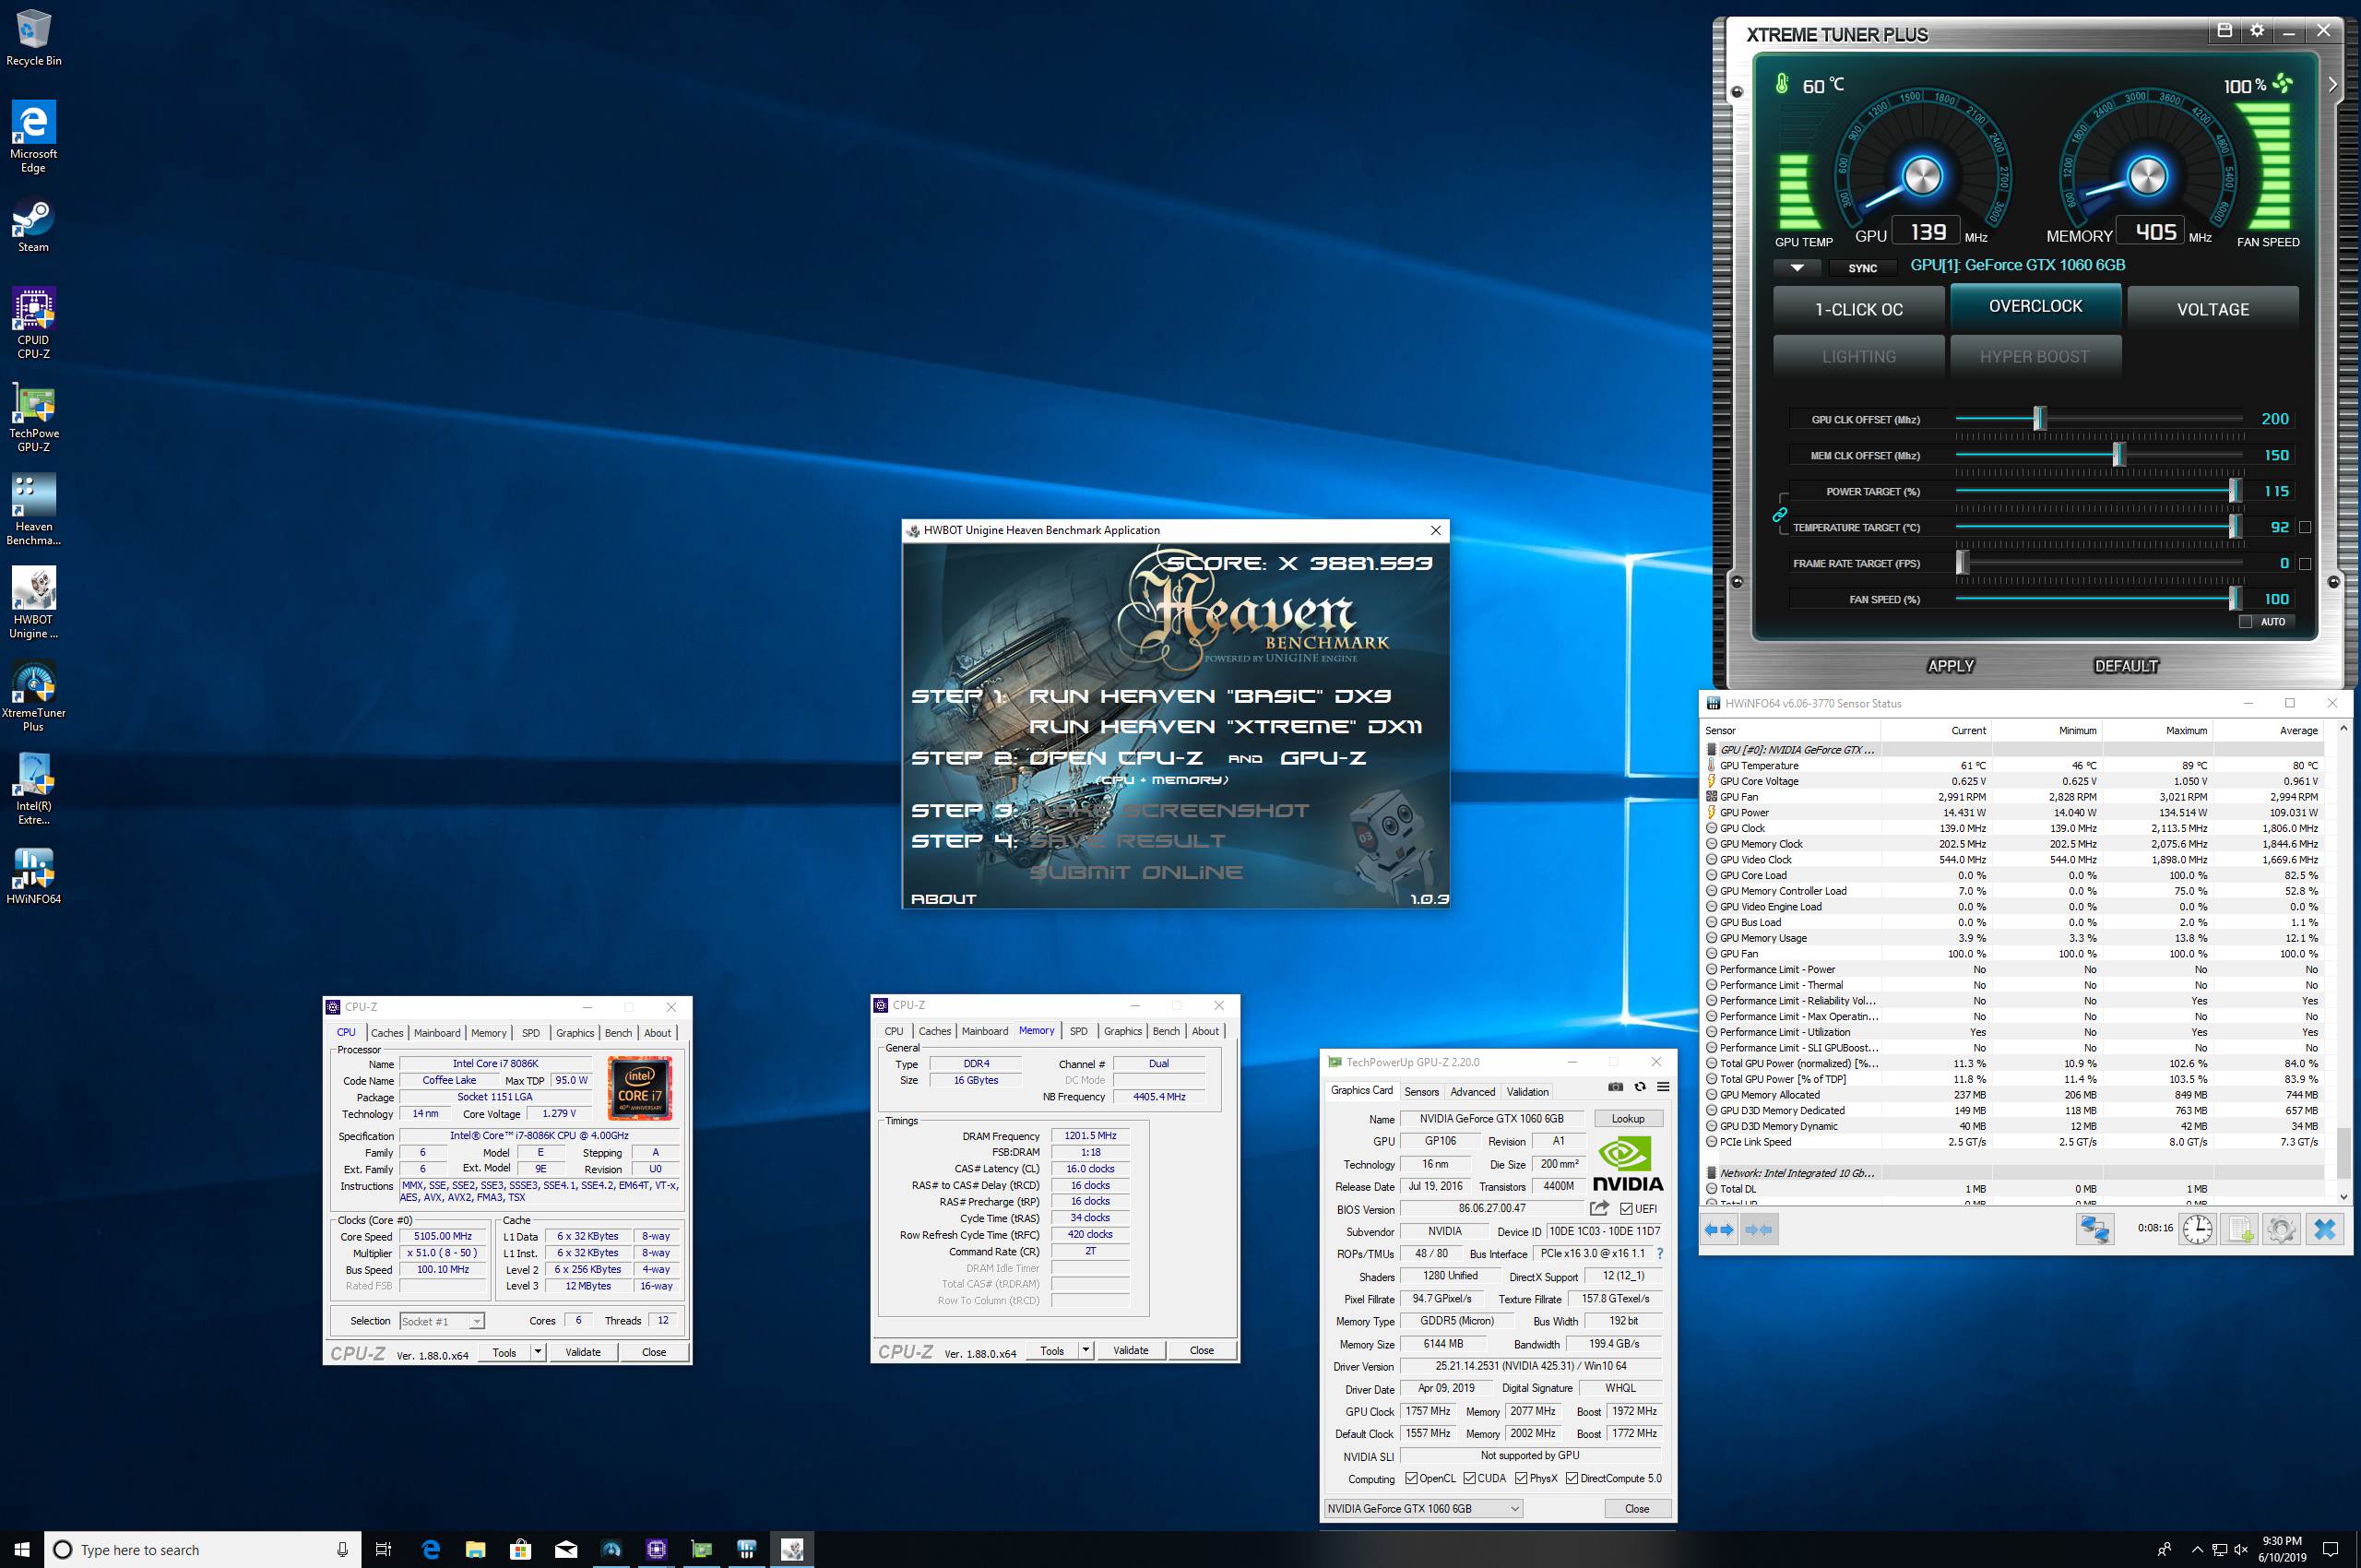2361x1568 pixels.
Task: Click DEFAULT in Xtreme Tuner Plus
Action: point(2126,666)
